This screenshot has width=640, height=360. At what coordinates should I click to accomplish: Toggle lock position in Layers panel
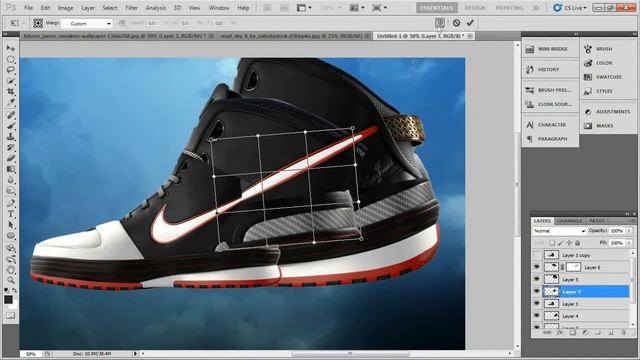[569, 243]
